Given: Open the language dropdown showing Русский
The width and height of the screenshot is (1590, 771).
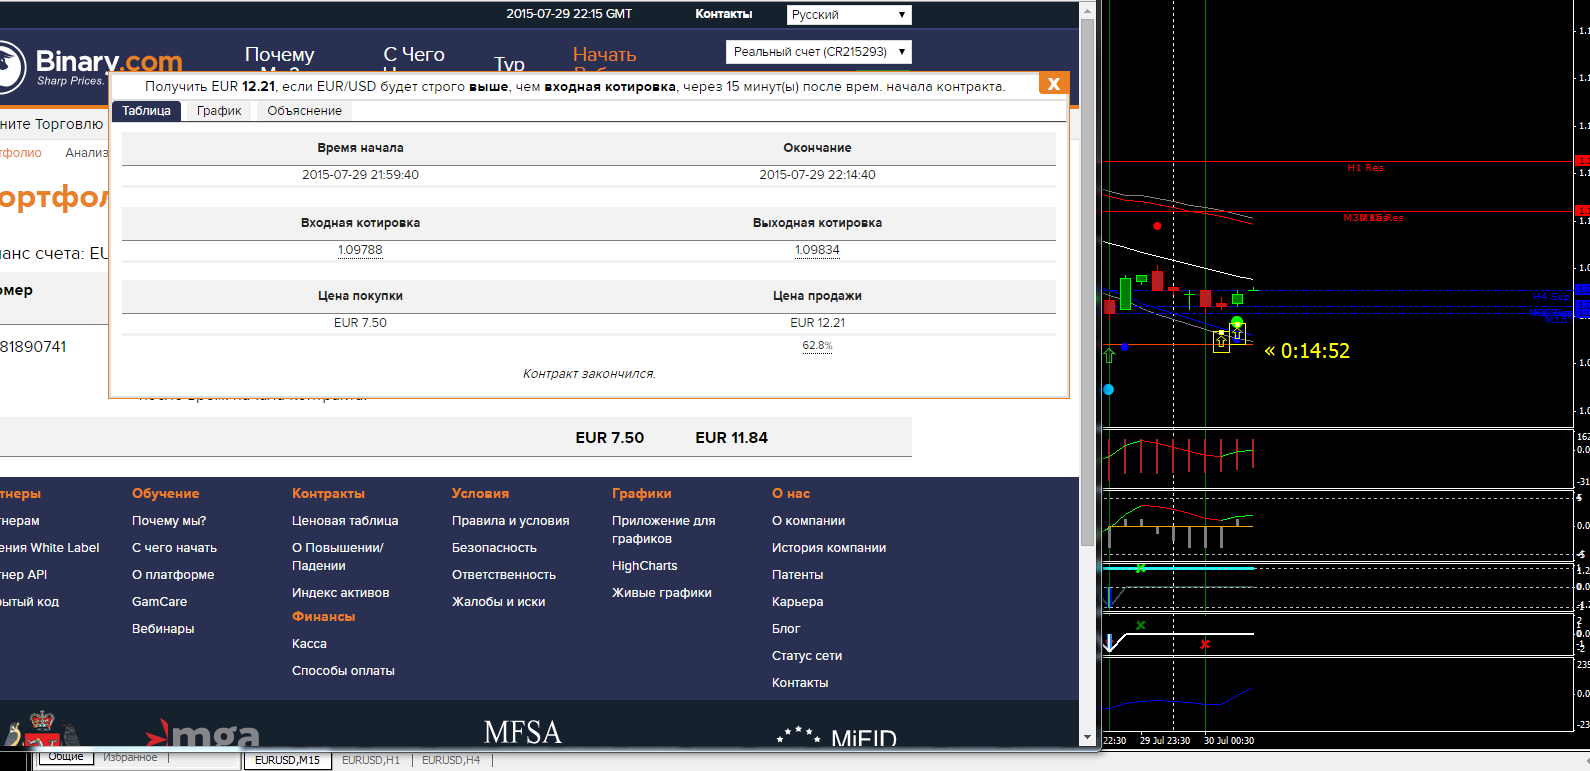Looking at the screenshot, I should point(849,15).
